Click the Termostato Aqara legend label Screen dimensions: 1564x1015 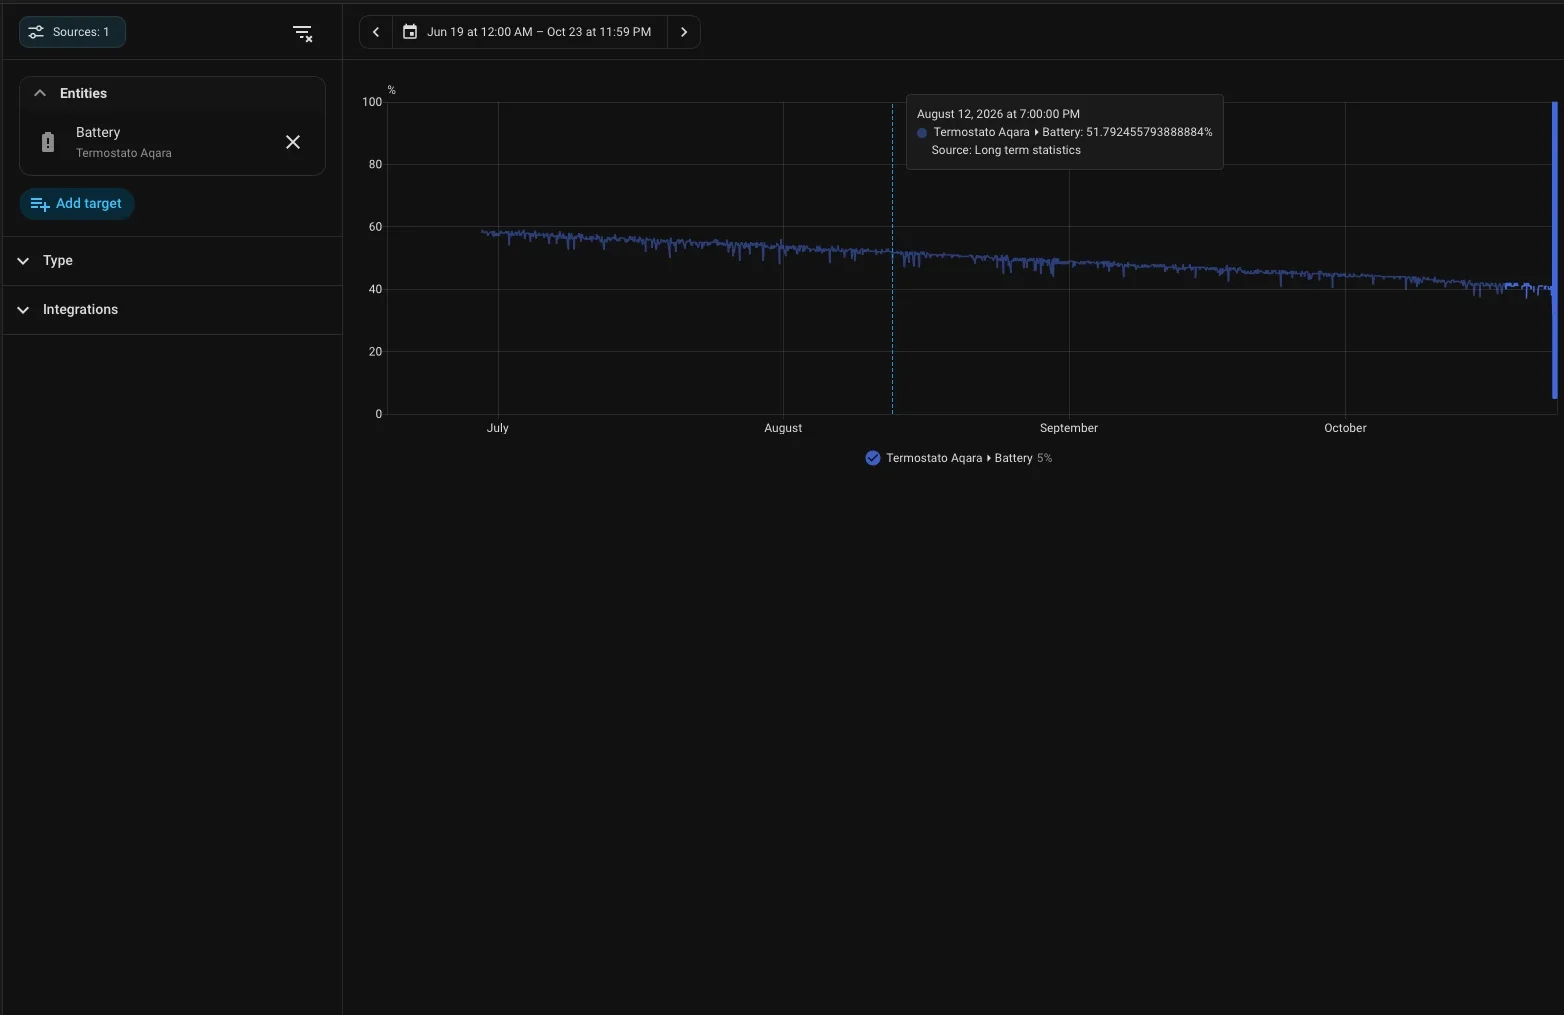pyautogui.click(x=959, y=458)
